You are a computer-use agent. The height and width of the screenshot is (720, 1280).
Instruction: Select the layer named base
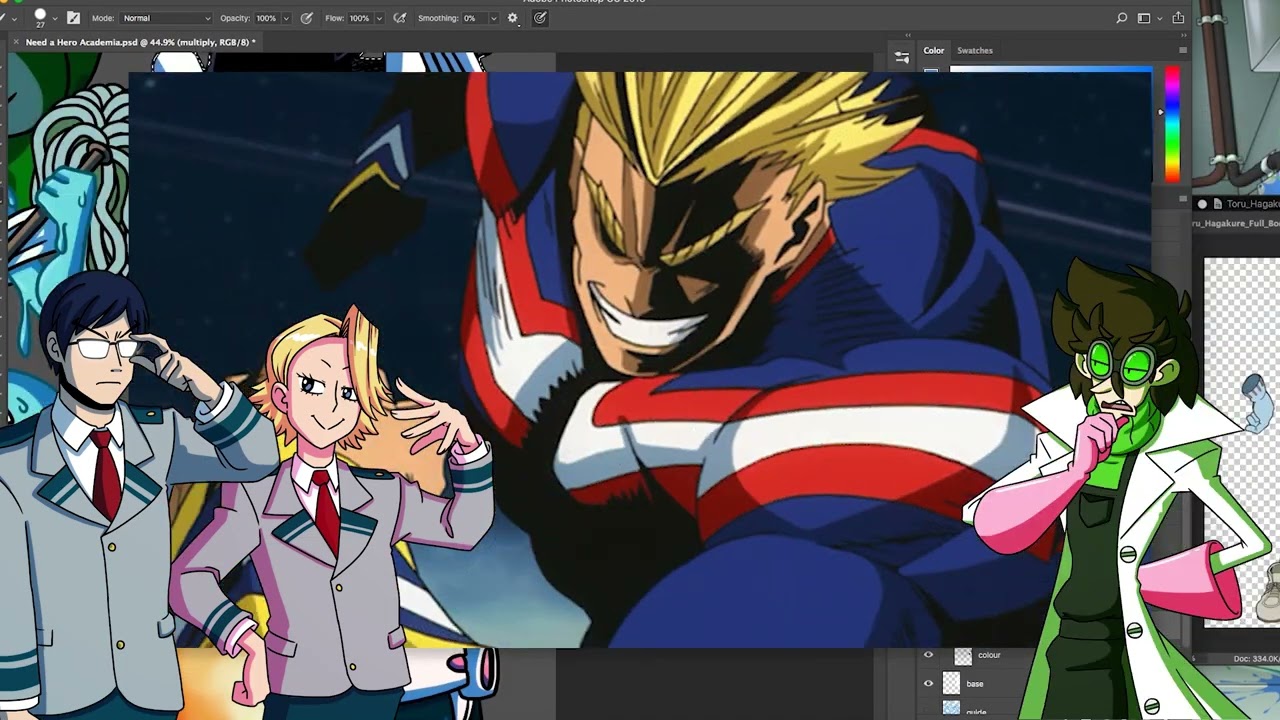[975, 684]
